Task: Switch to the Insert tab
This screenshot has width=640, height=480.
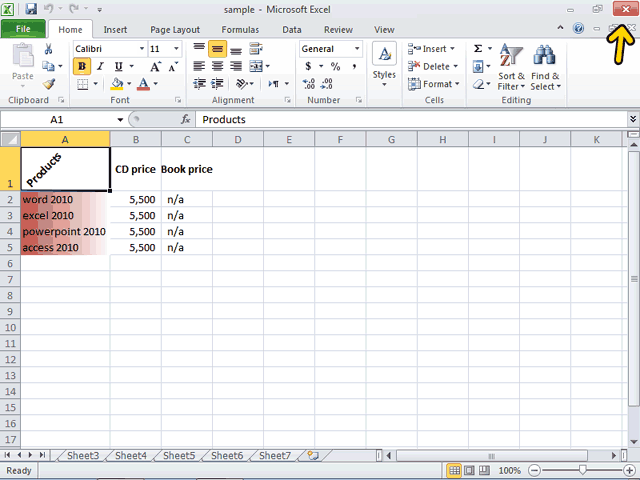Action: [115, 29]
